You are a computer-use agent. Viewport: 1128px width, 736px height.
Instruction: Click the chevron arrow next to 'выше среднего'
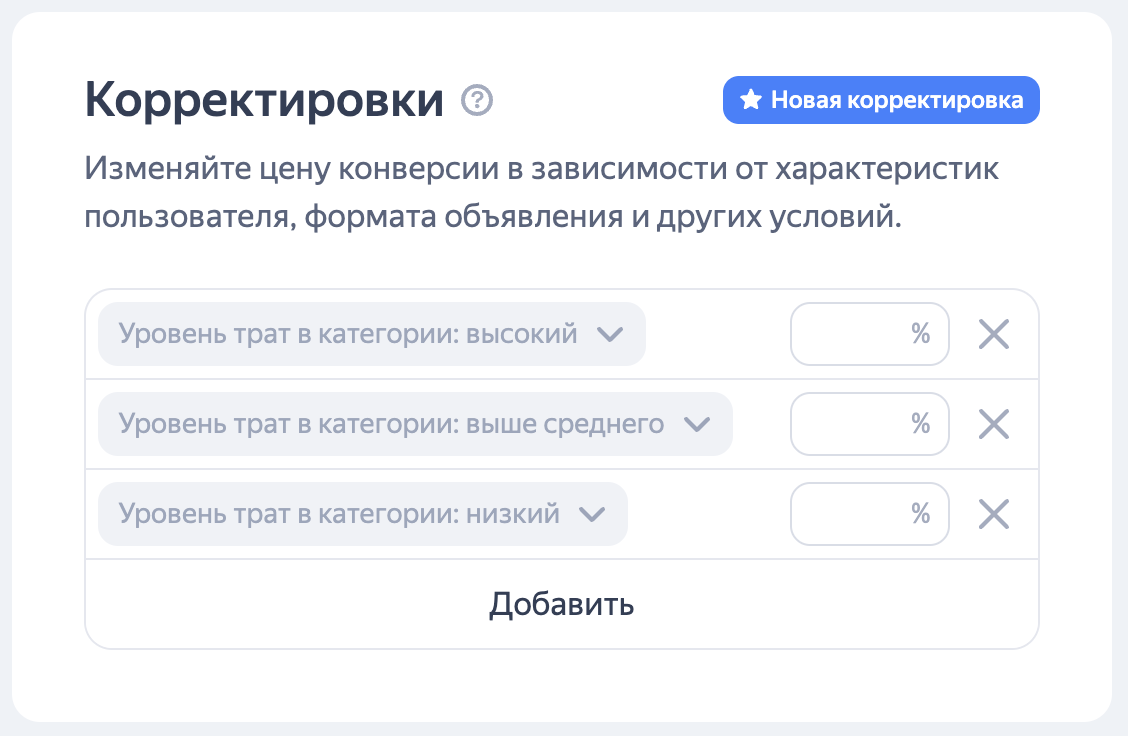tap(696, 424)
